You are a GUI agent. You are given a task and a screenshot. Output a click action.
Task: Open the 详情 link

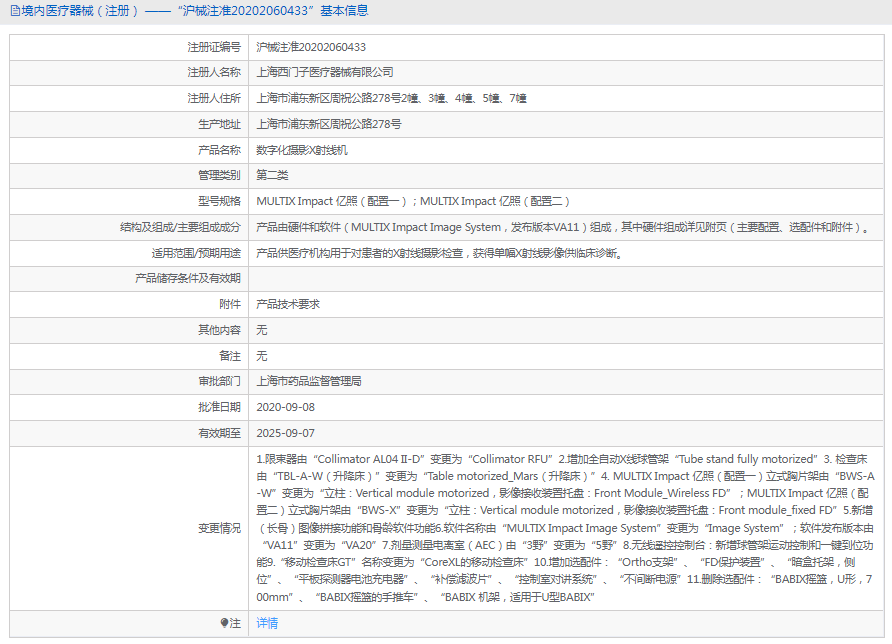(269, 623)
